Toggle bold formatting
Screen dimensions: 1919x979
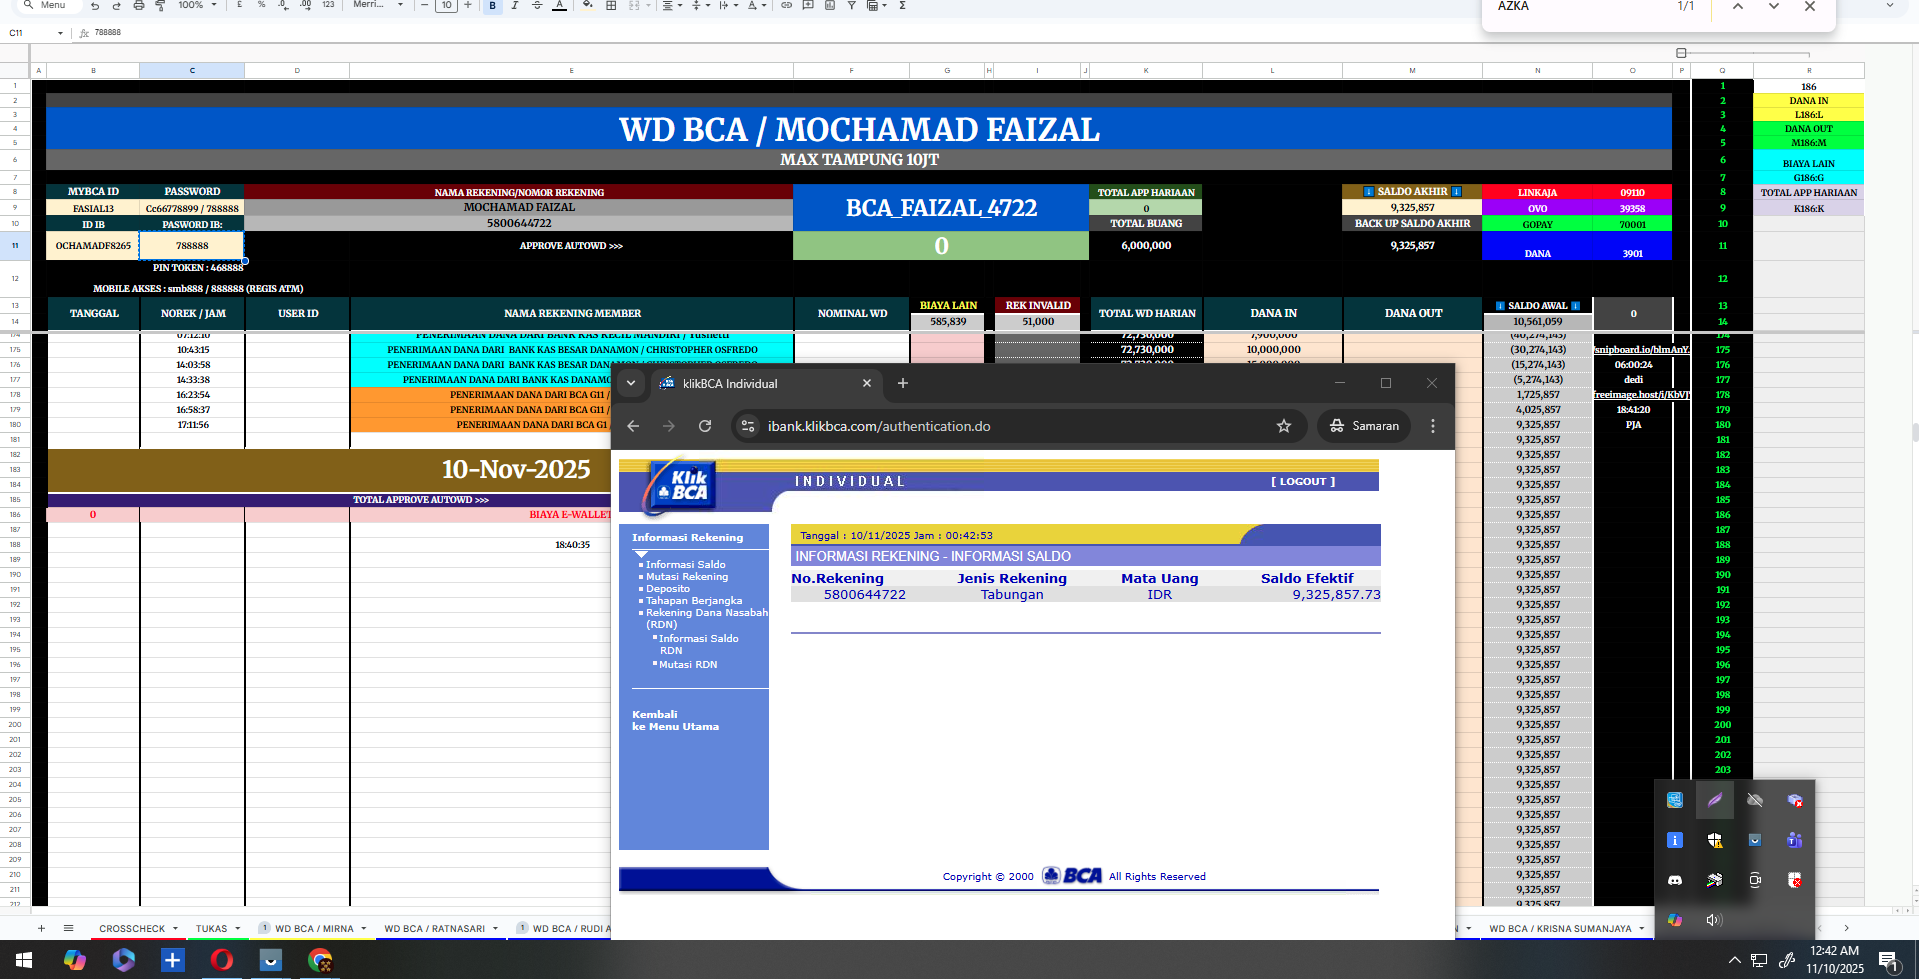click(x=492, y=6)
